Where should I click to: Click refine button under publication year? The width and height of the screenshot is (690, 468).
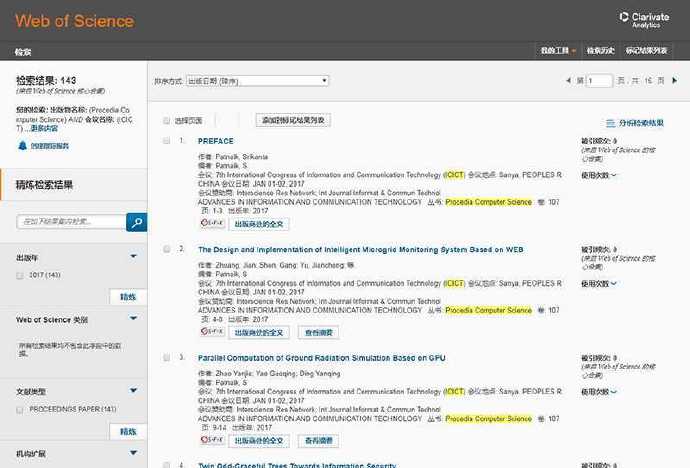point(128,297)
